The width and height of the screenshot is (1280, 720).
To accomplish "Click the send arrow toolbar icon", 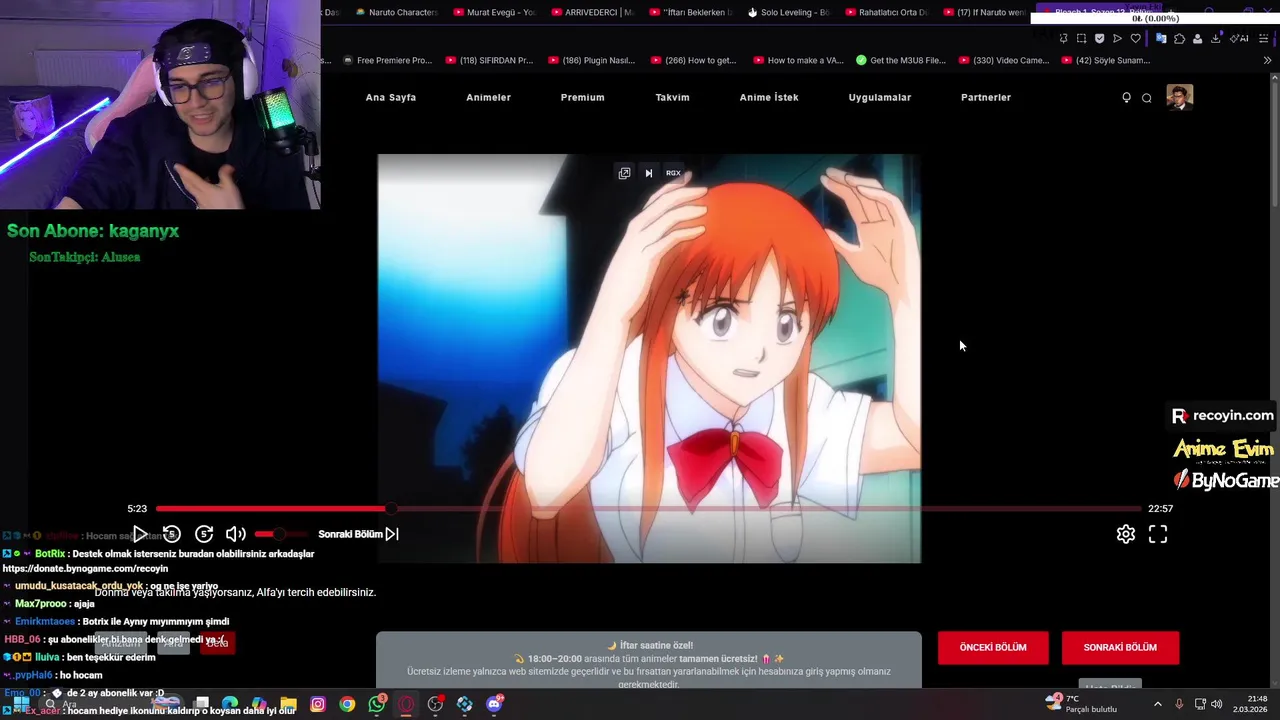I will tap(1117, 38).
